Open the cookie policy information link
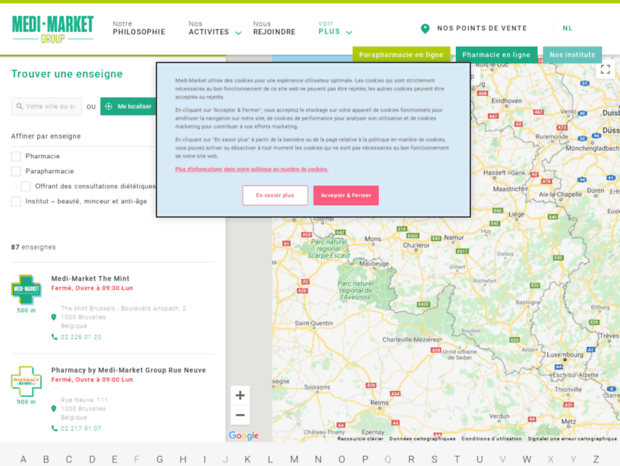The width and height of the screenshot is (620, 466). 251,169
